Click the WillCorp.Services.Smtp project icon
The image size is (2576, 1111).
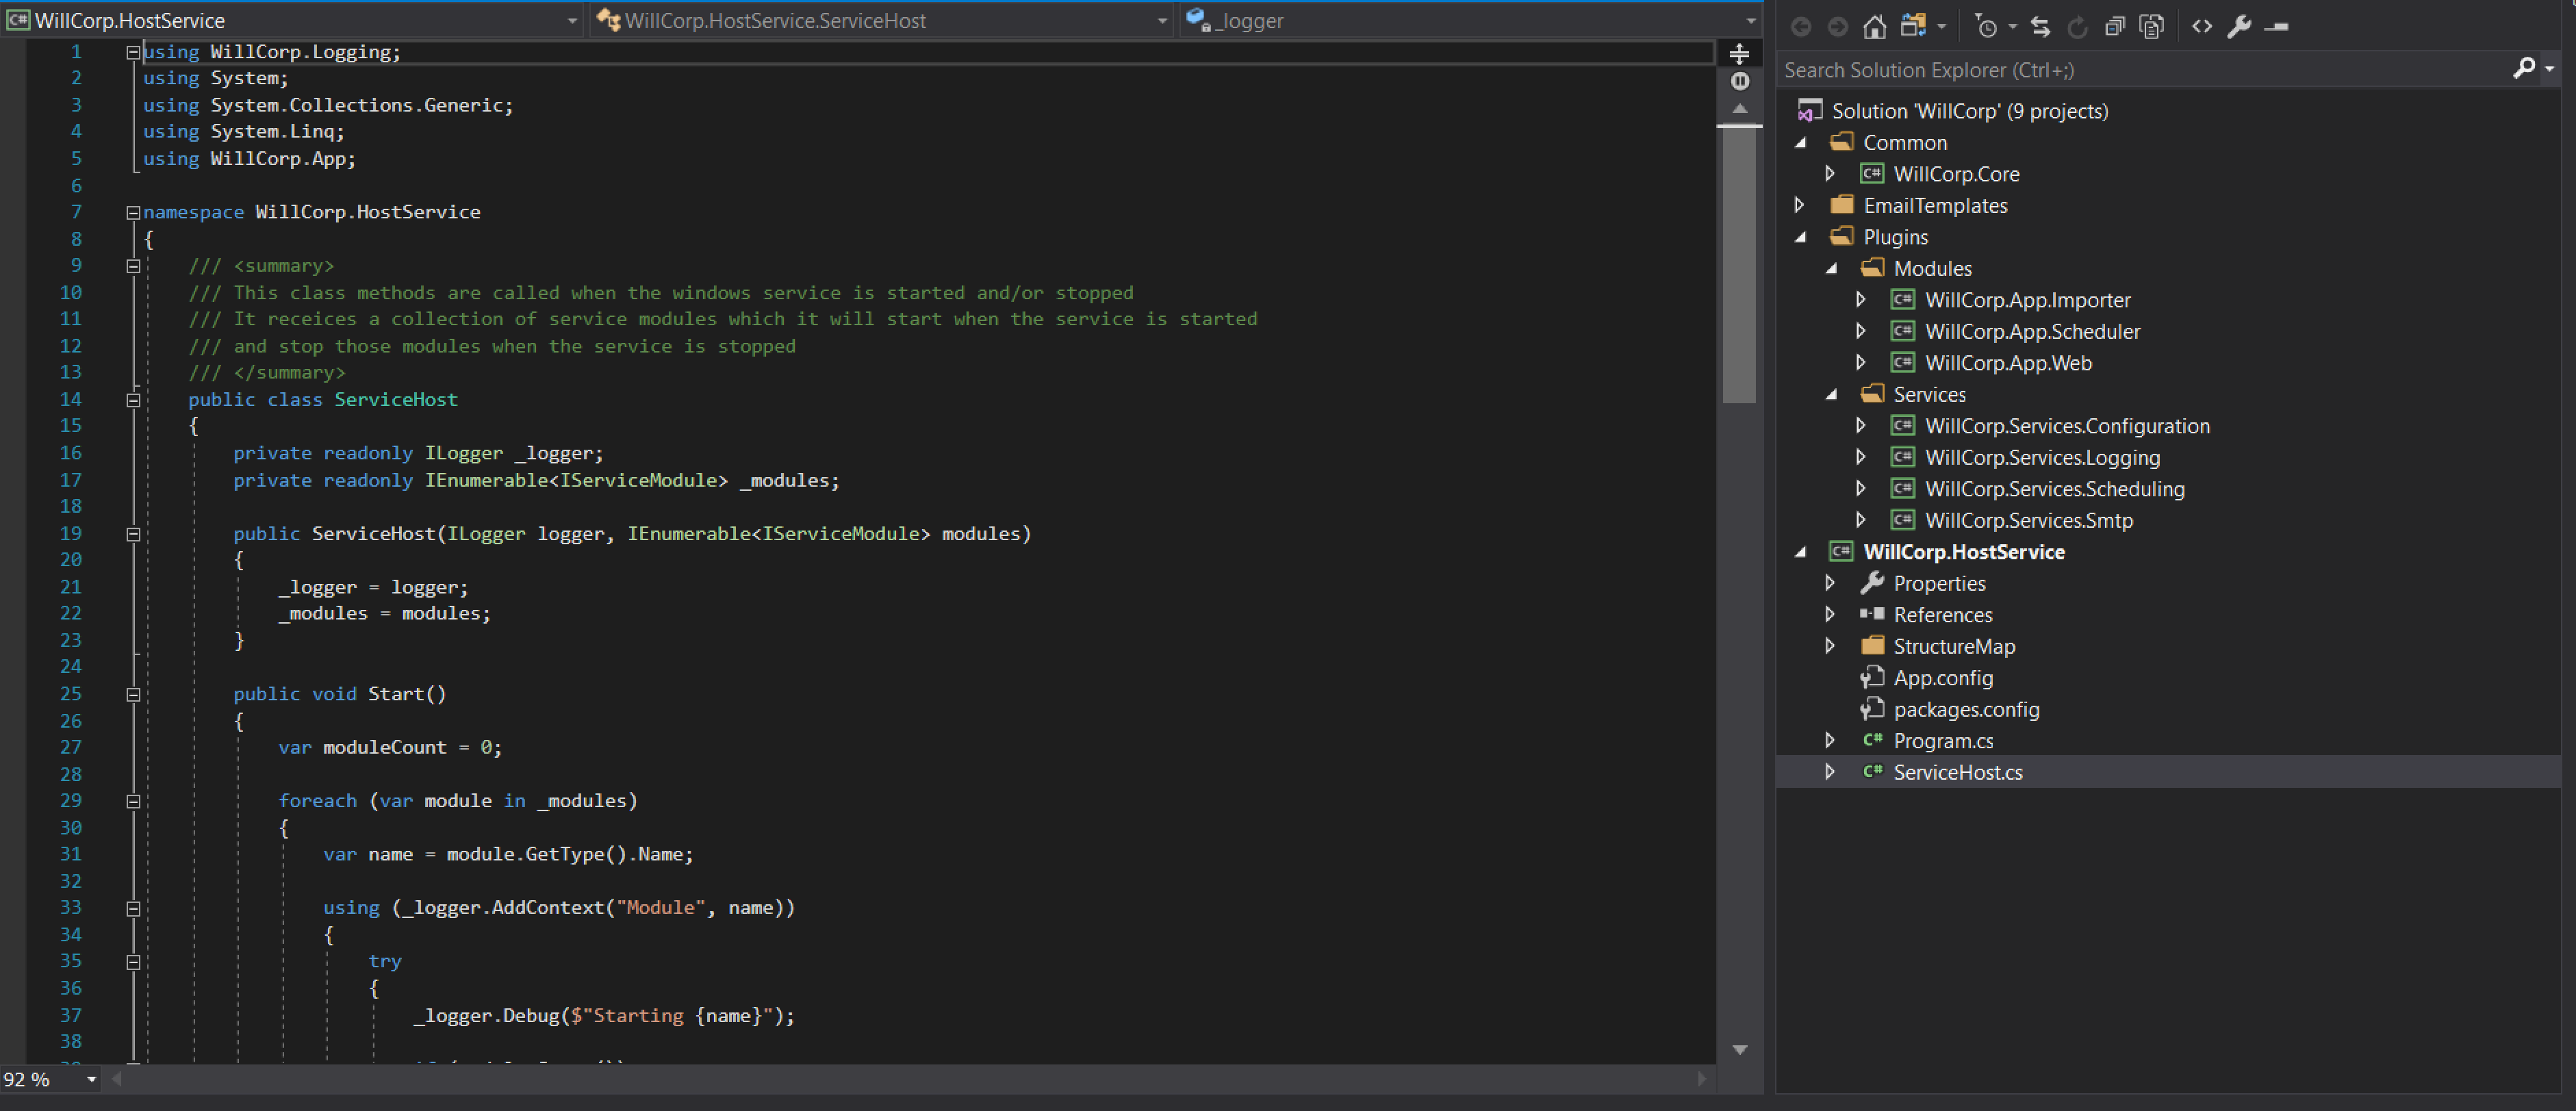click(1903, 520)
